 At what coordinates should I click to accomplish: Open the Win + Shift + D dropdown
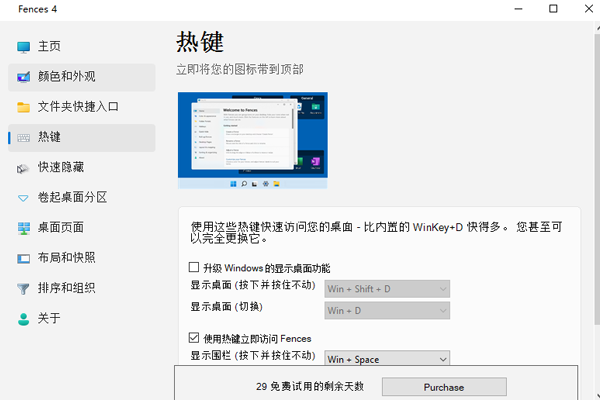click(387, 289)
